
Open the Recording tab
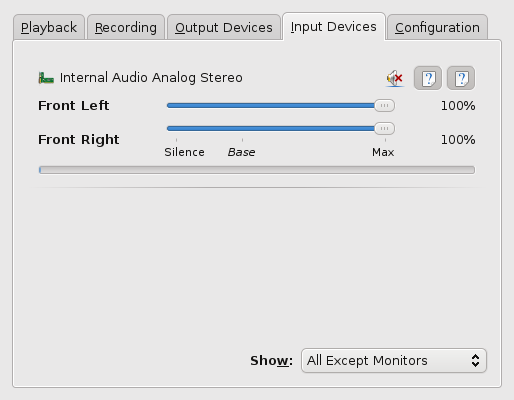click(126, 27)
